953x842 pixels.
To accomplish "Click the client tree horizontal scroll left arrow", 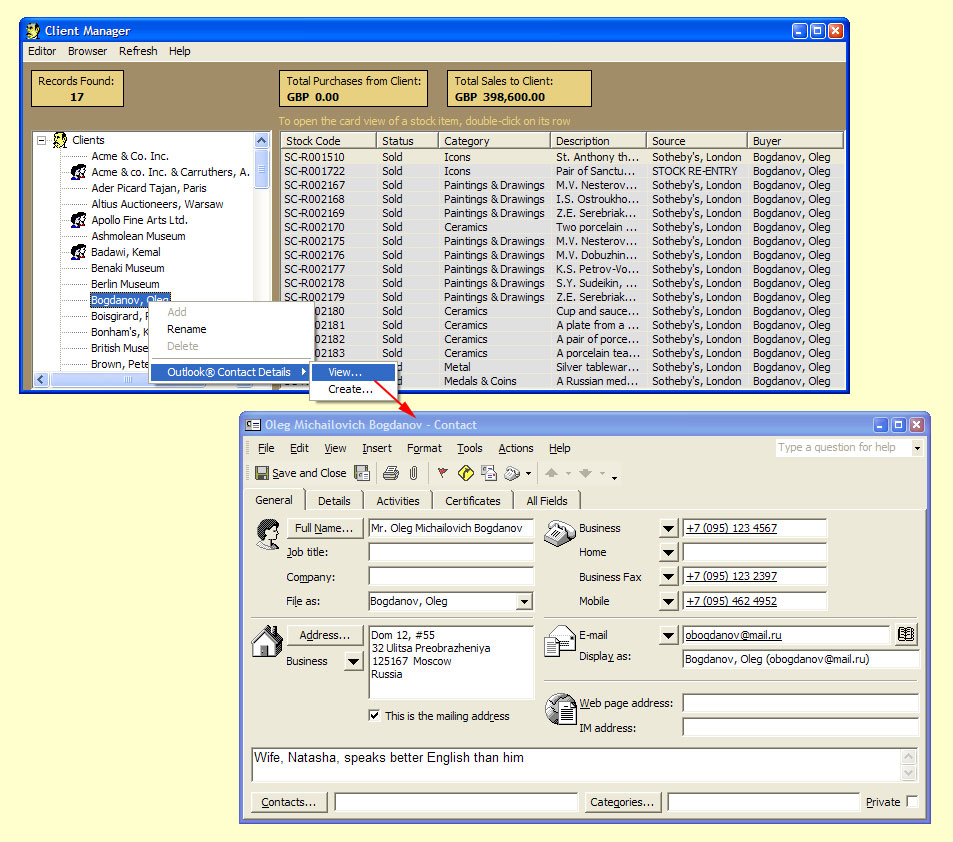I will click(x=41, y=379).
